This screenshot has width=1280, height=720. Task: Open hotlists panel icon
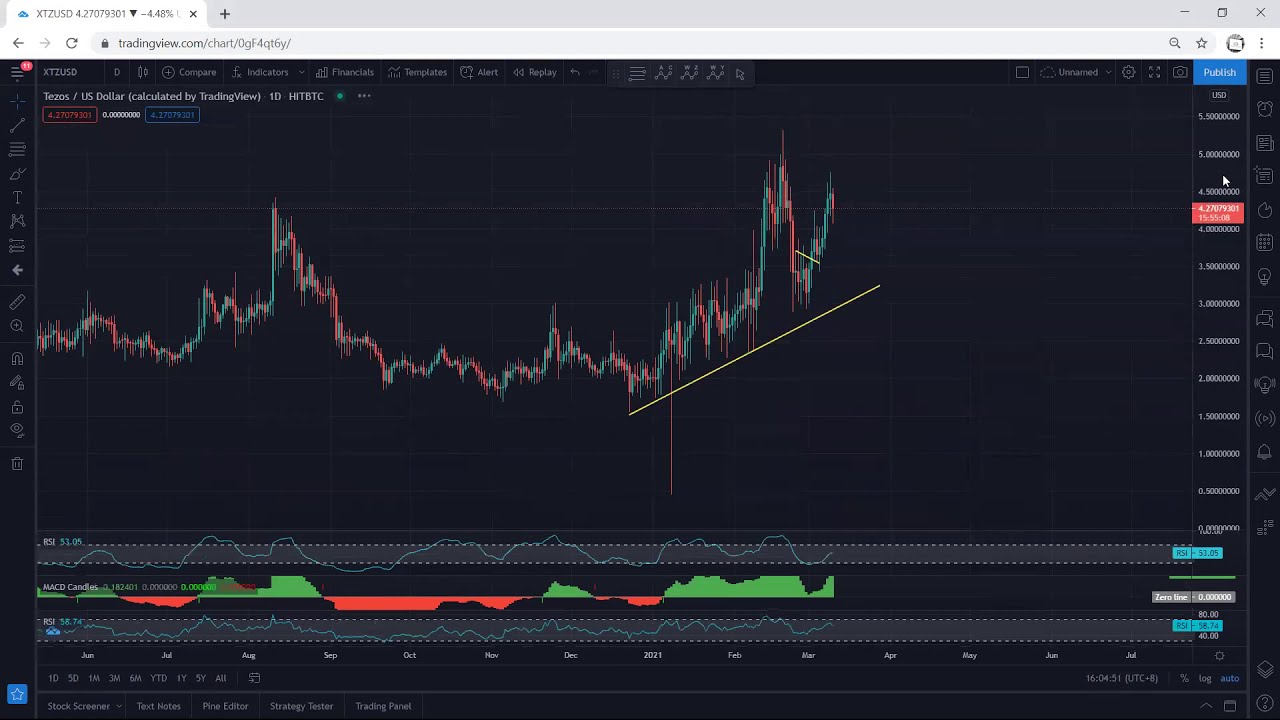[x=1264, y=210]
